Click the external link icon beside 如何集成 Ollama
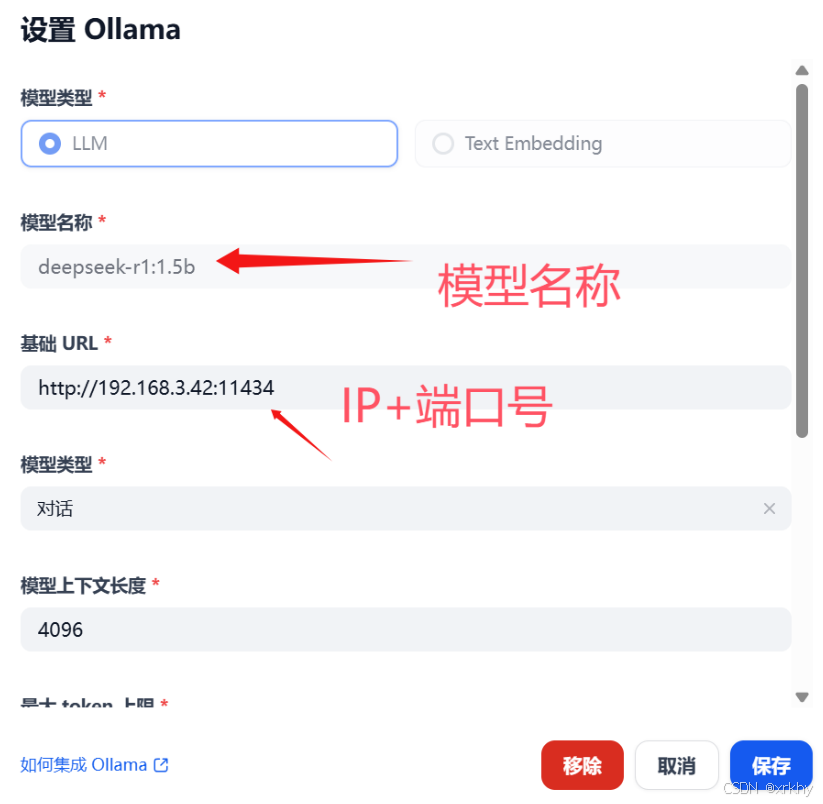 pos(161,765)
